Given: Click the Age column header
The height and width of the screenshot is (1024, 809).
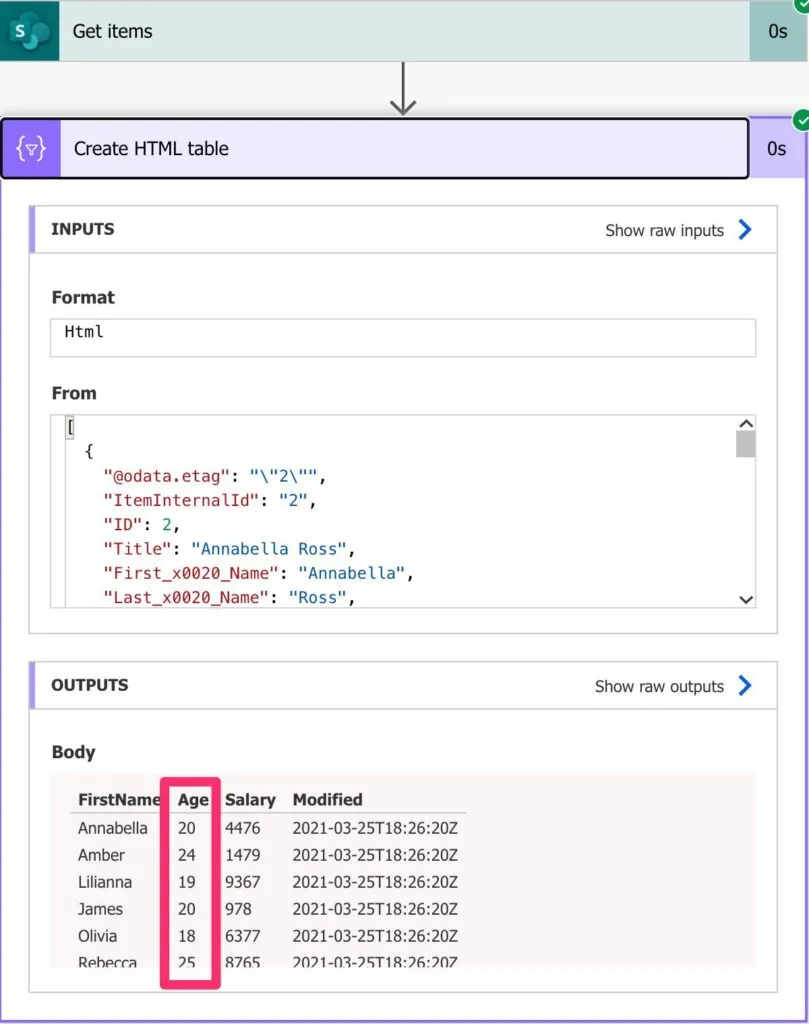Looking at the screenshot, I should tap(193, 799).
